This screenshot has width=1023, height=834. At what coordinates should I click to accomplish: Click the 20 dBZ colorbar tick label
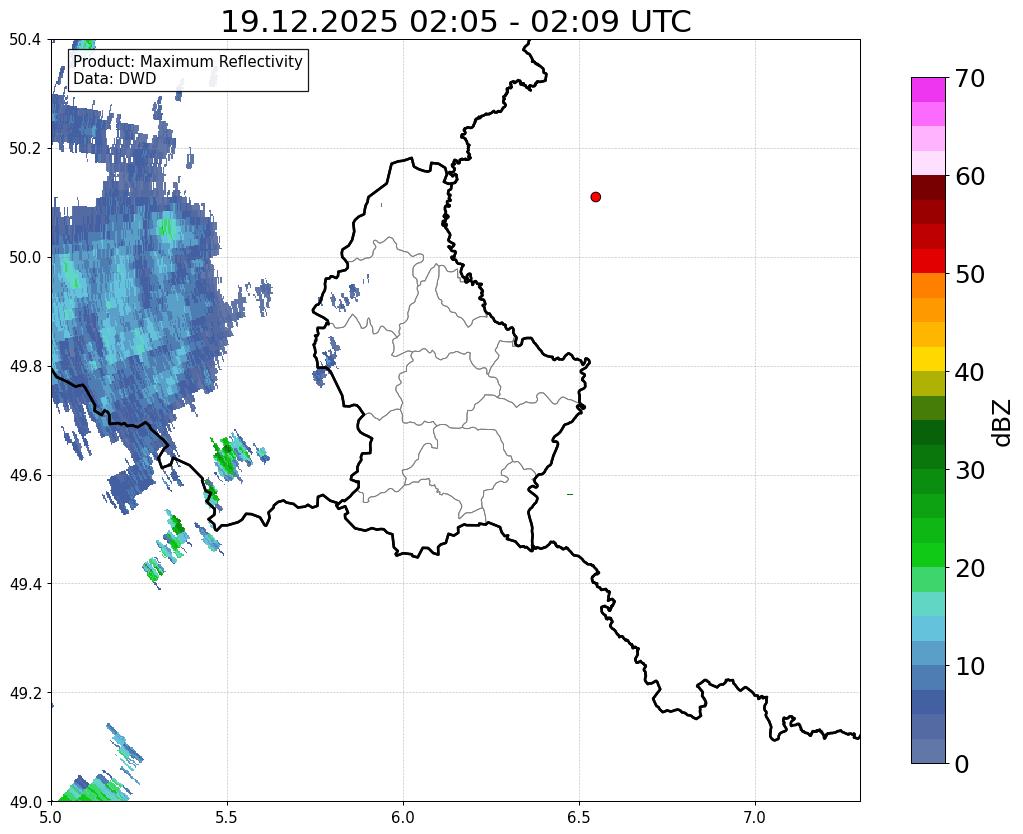(970, 568)
